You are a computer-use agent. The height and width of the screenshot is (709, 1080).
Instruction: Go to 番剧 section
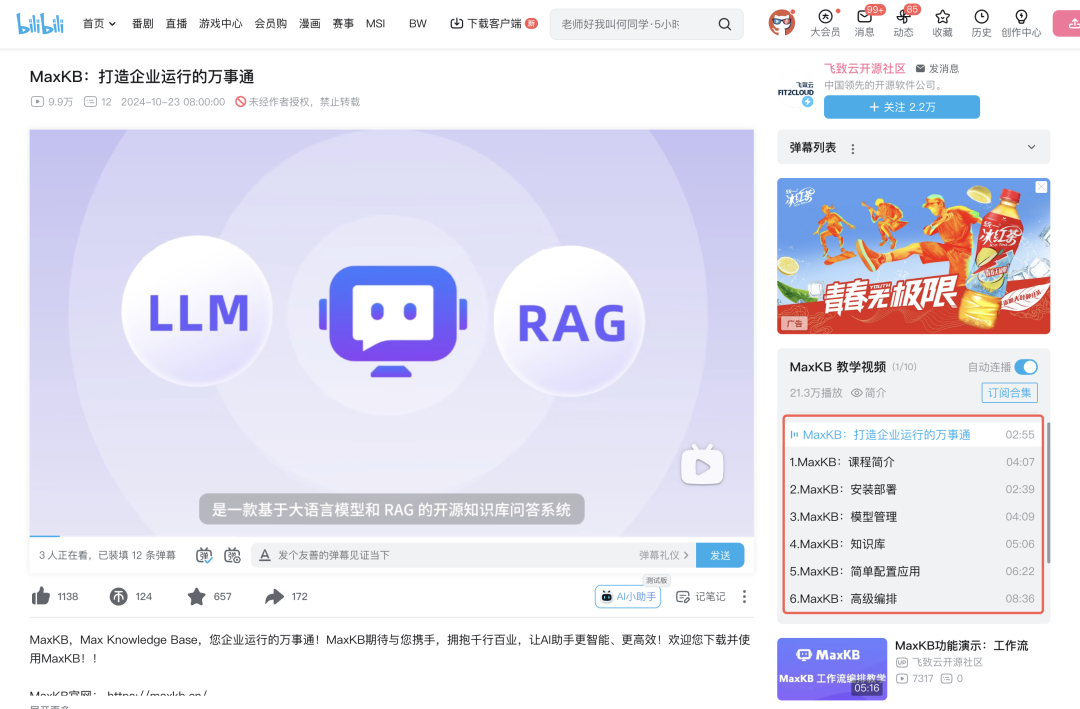[x=143, y=23]
